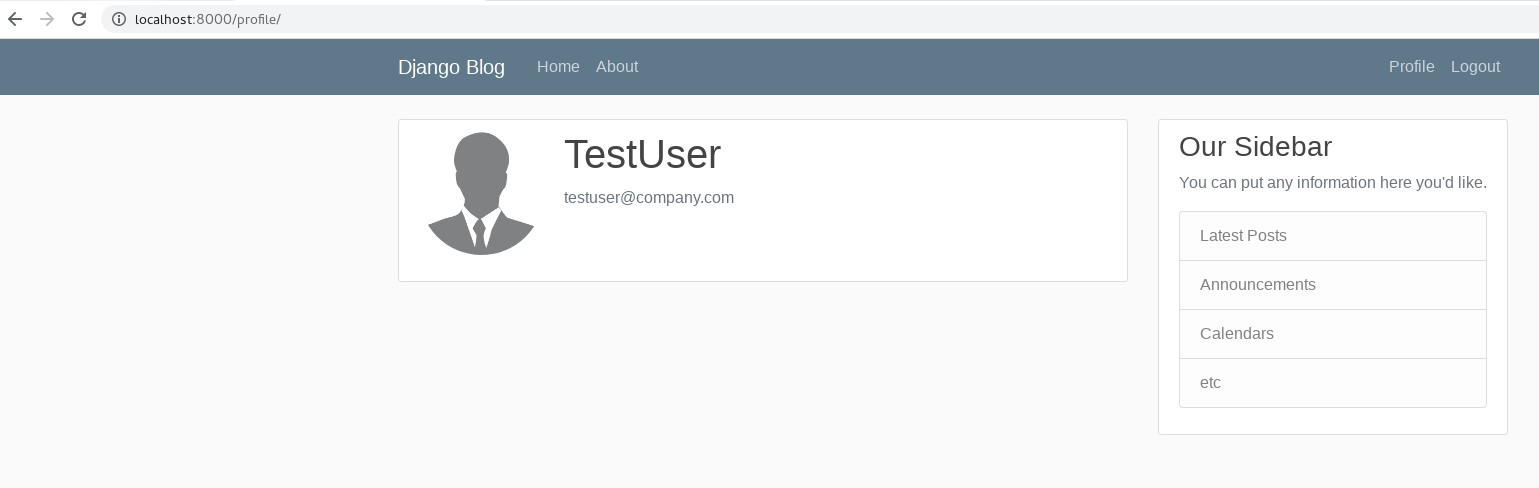
Task: Go to the Home nav item
Action: click(558, 67)
